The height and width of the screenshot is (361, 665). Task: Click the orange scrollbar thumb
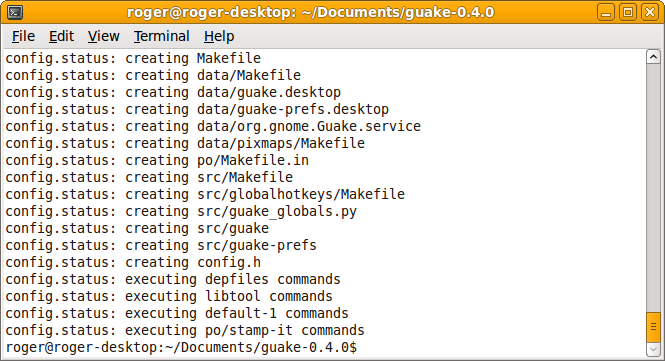pyautogui.click(x=653, y=327)
